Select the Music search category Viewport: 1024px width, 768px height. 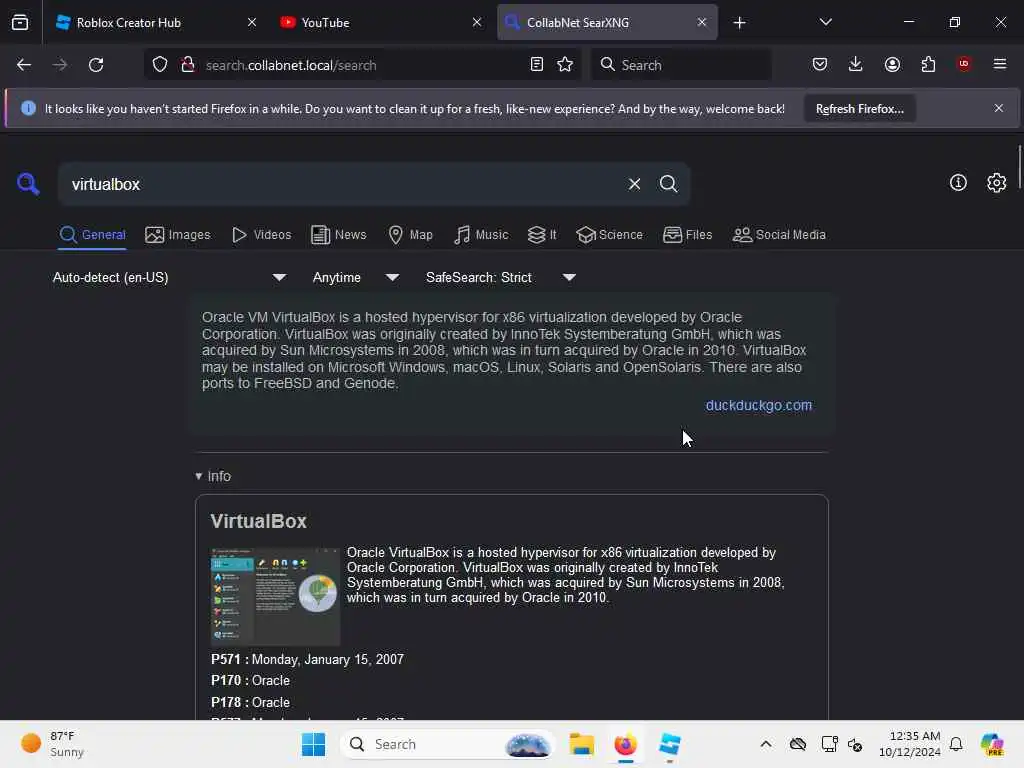[x=481, y=234]
